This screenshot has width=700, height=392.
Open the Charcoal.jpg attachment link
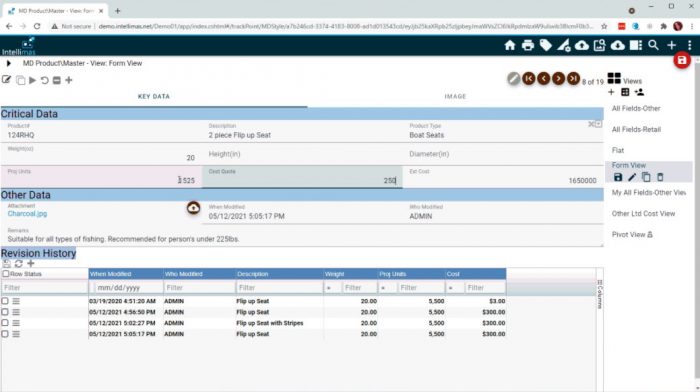point(27,214)
